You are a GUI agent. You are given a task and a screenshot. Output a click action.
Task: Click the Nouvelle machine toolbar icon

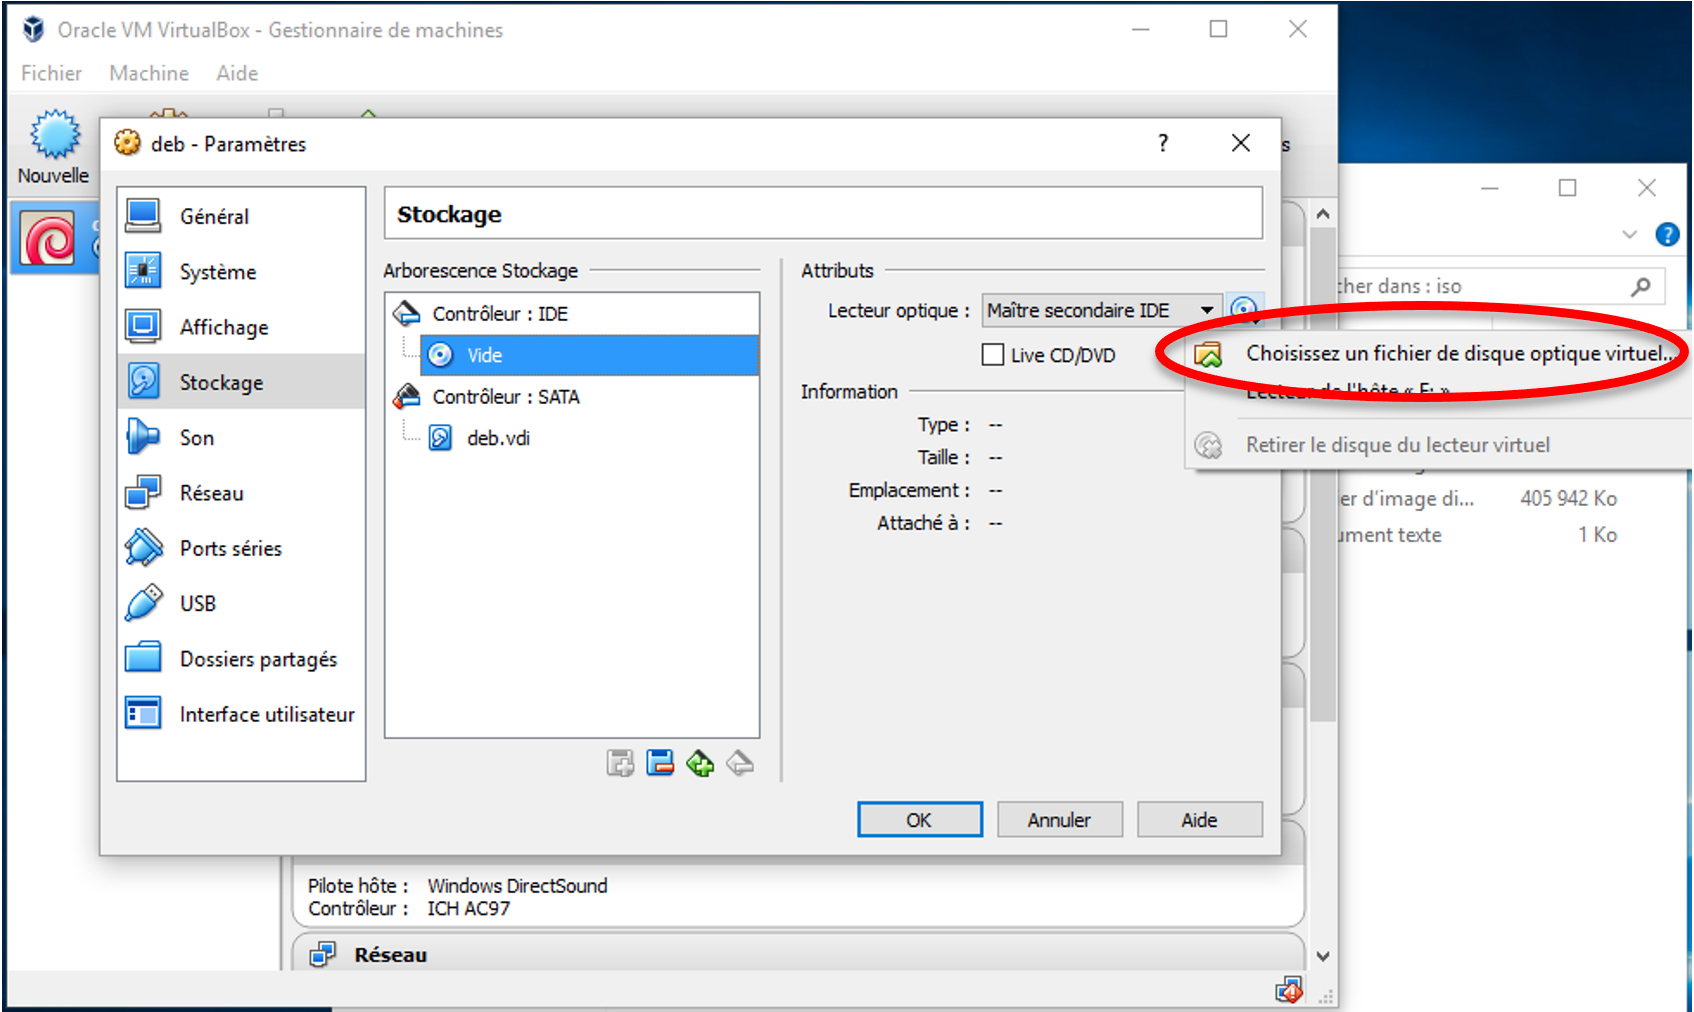click(x=54, y=135)
